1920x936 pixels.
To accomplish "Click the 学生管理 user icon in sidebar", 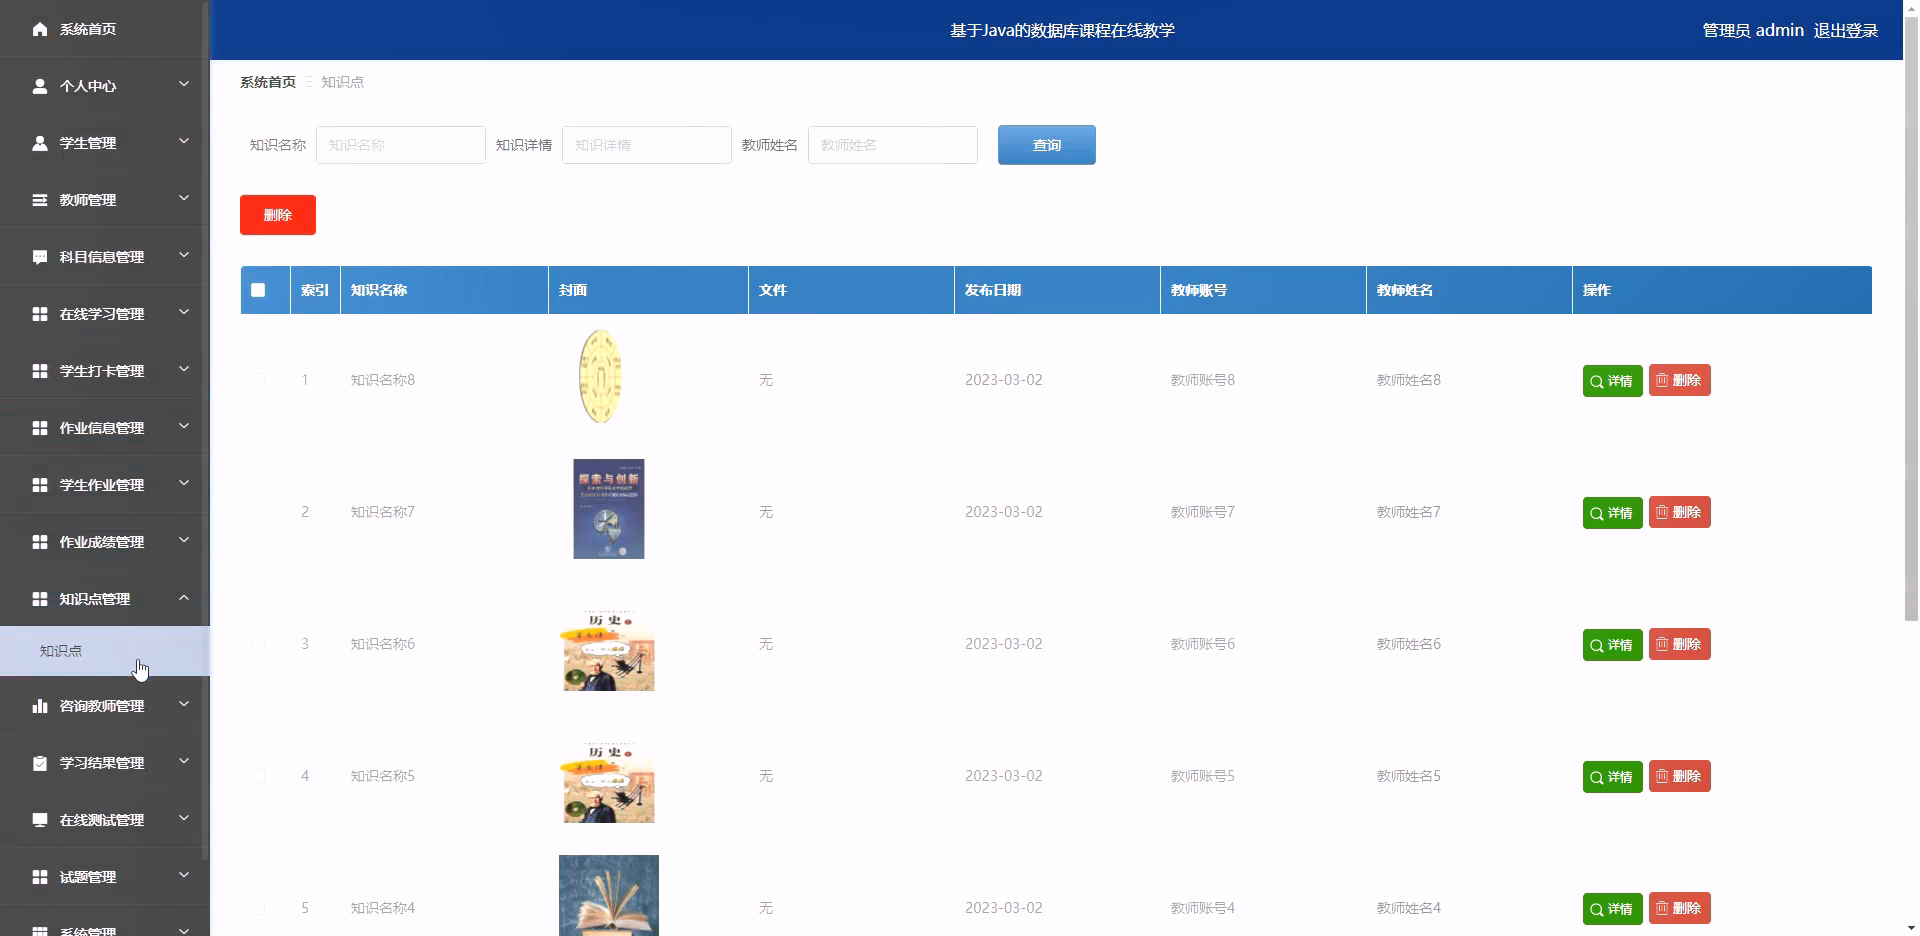I will click(x=40, y=143).
